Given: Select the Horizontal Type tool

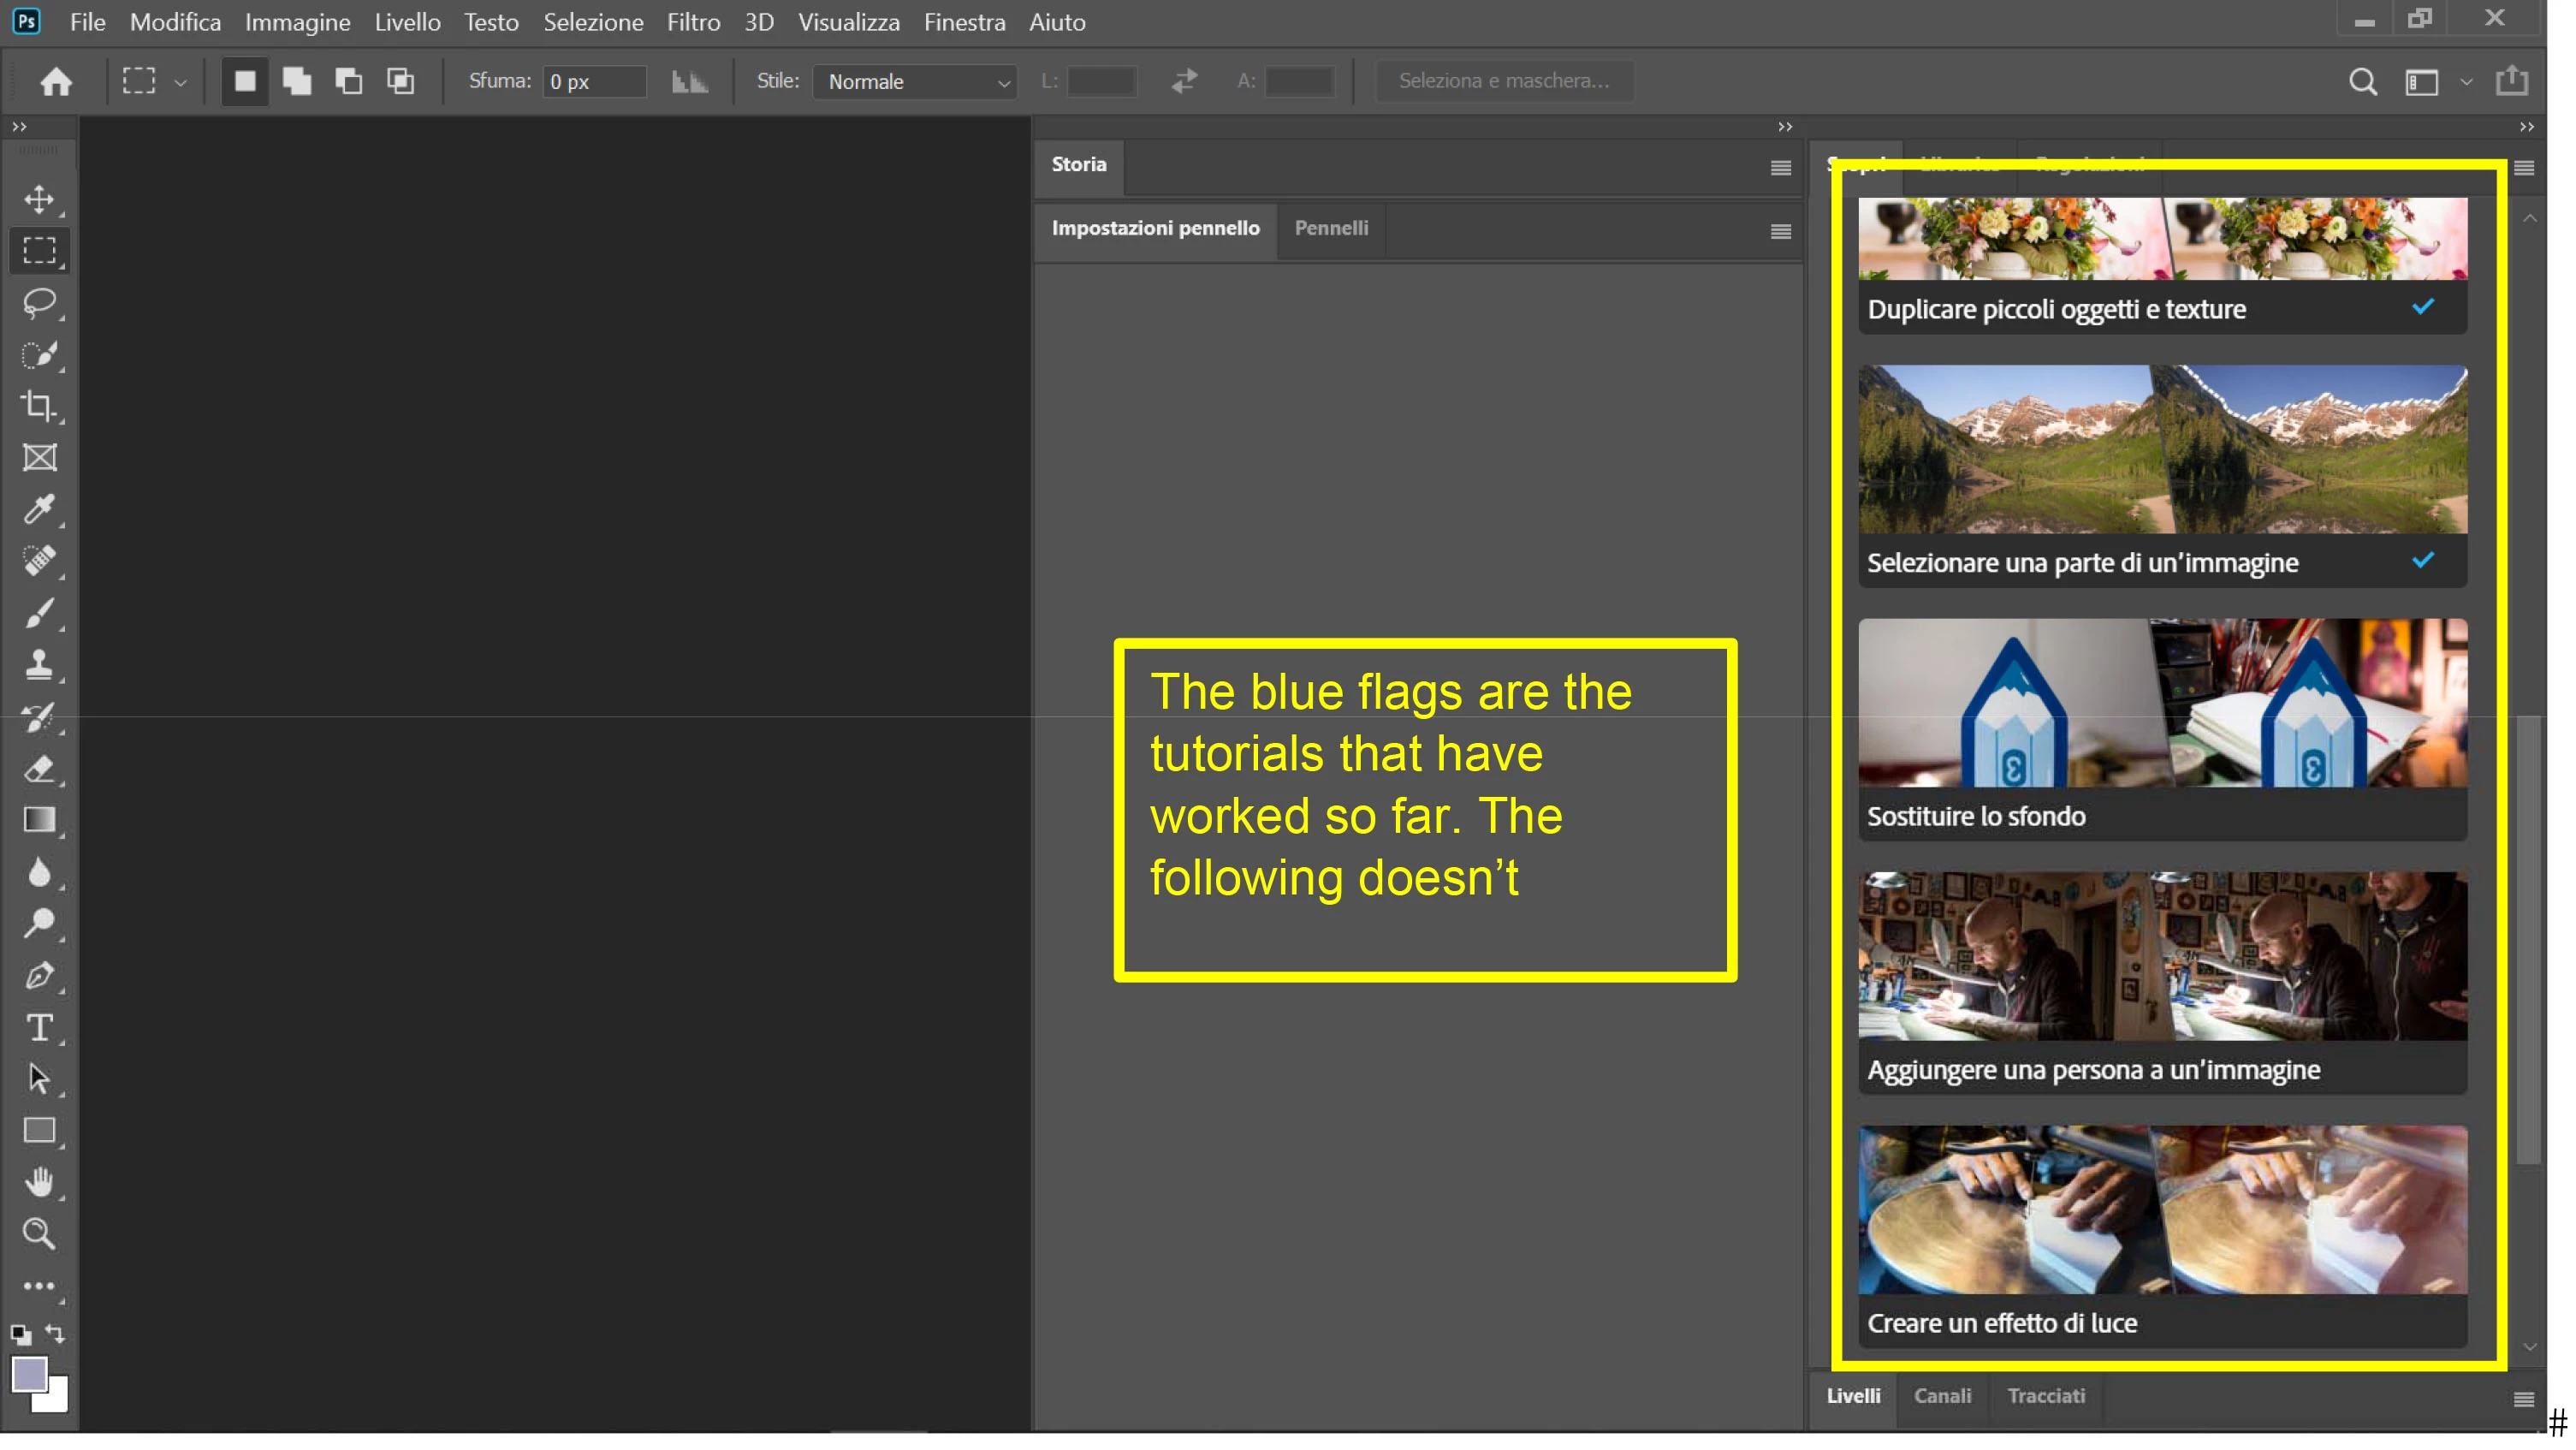Looking at the screenshot, I should click(39, 1027).
